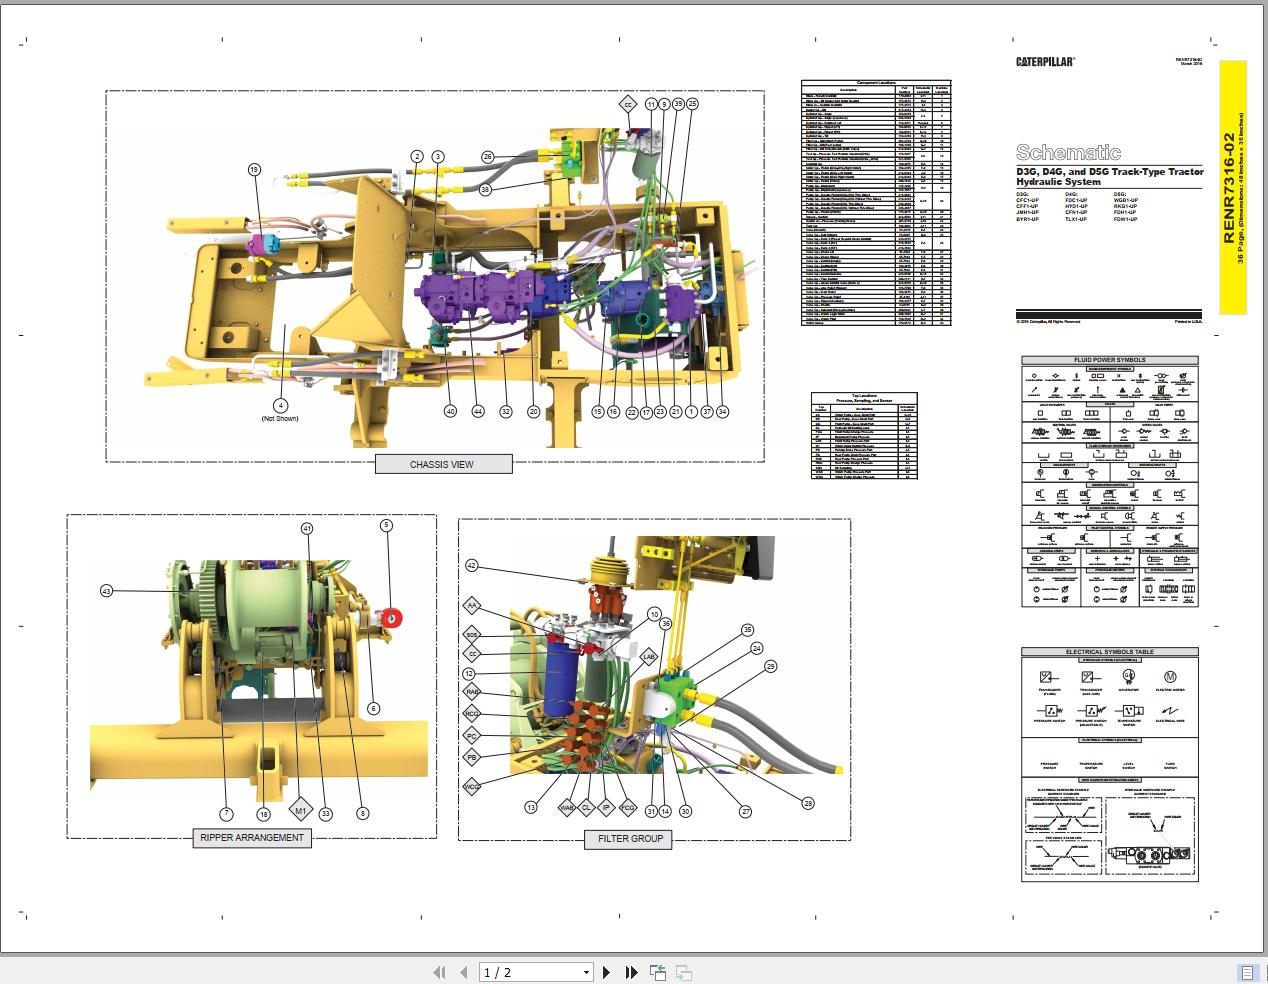Go to the previous page with the left arrow icon
Screen dimensions: 1268x984
tap(462, 971)
